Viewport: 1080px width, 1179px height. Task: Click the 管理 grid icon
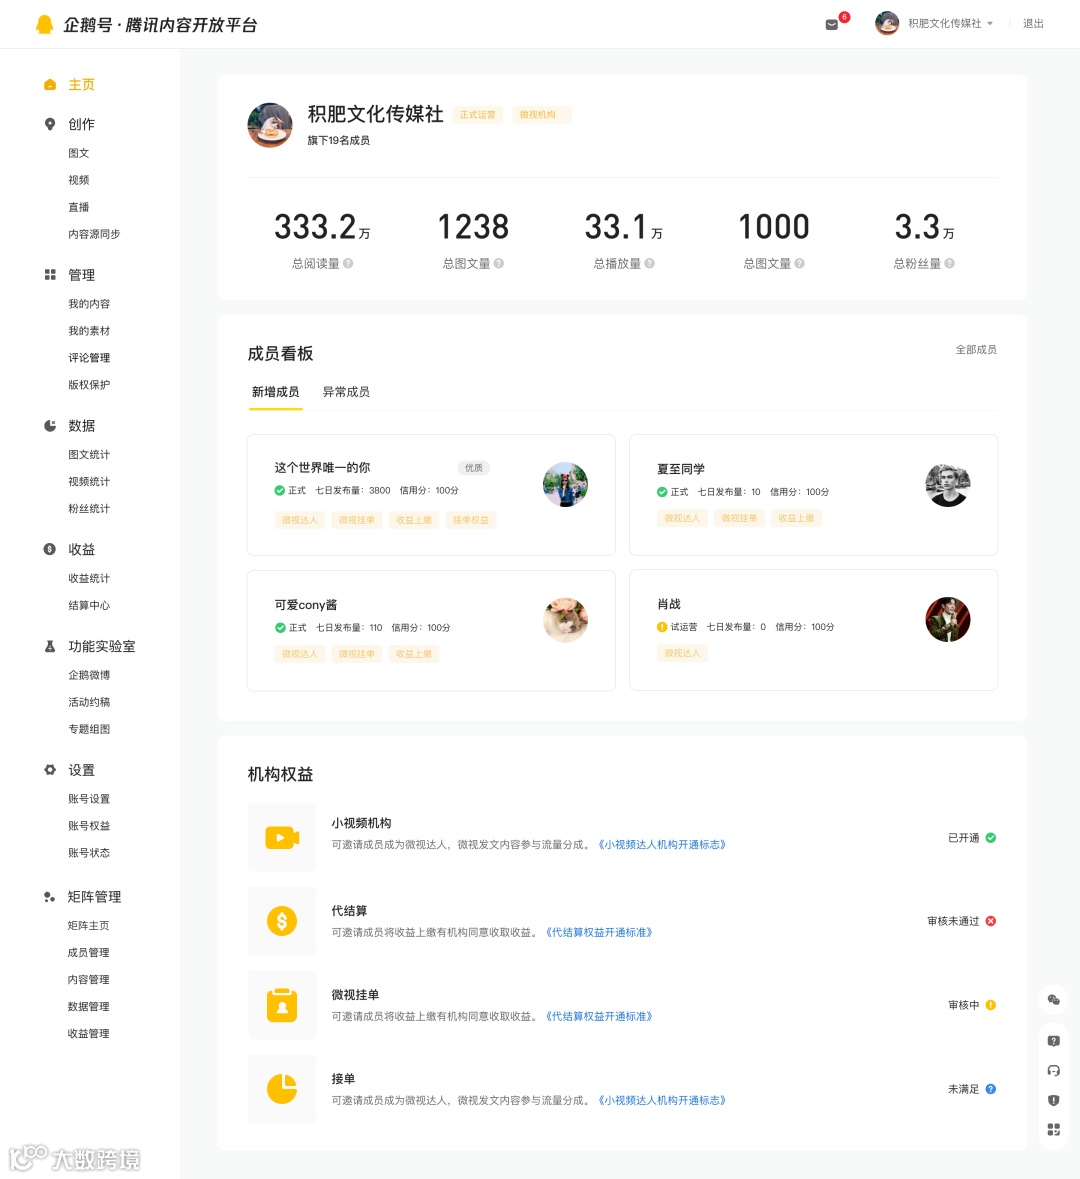[x=50, y=274]
